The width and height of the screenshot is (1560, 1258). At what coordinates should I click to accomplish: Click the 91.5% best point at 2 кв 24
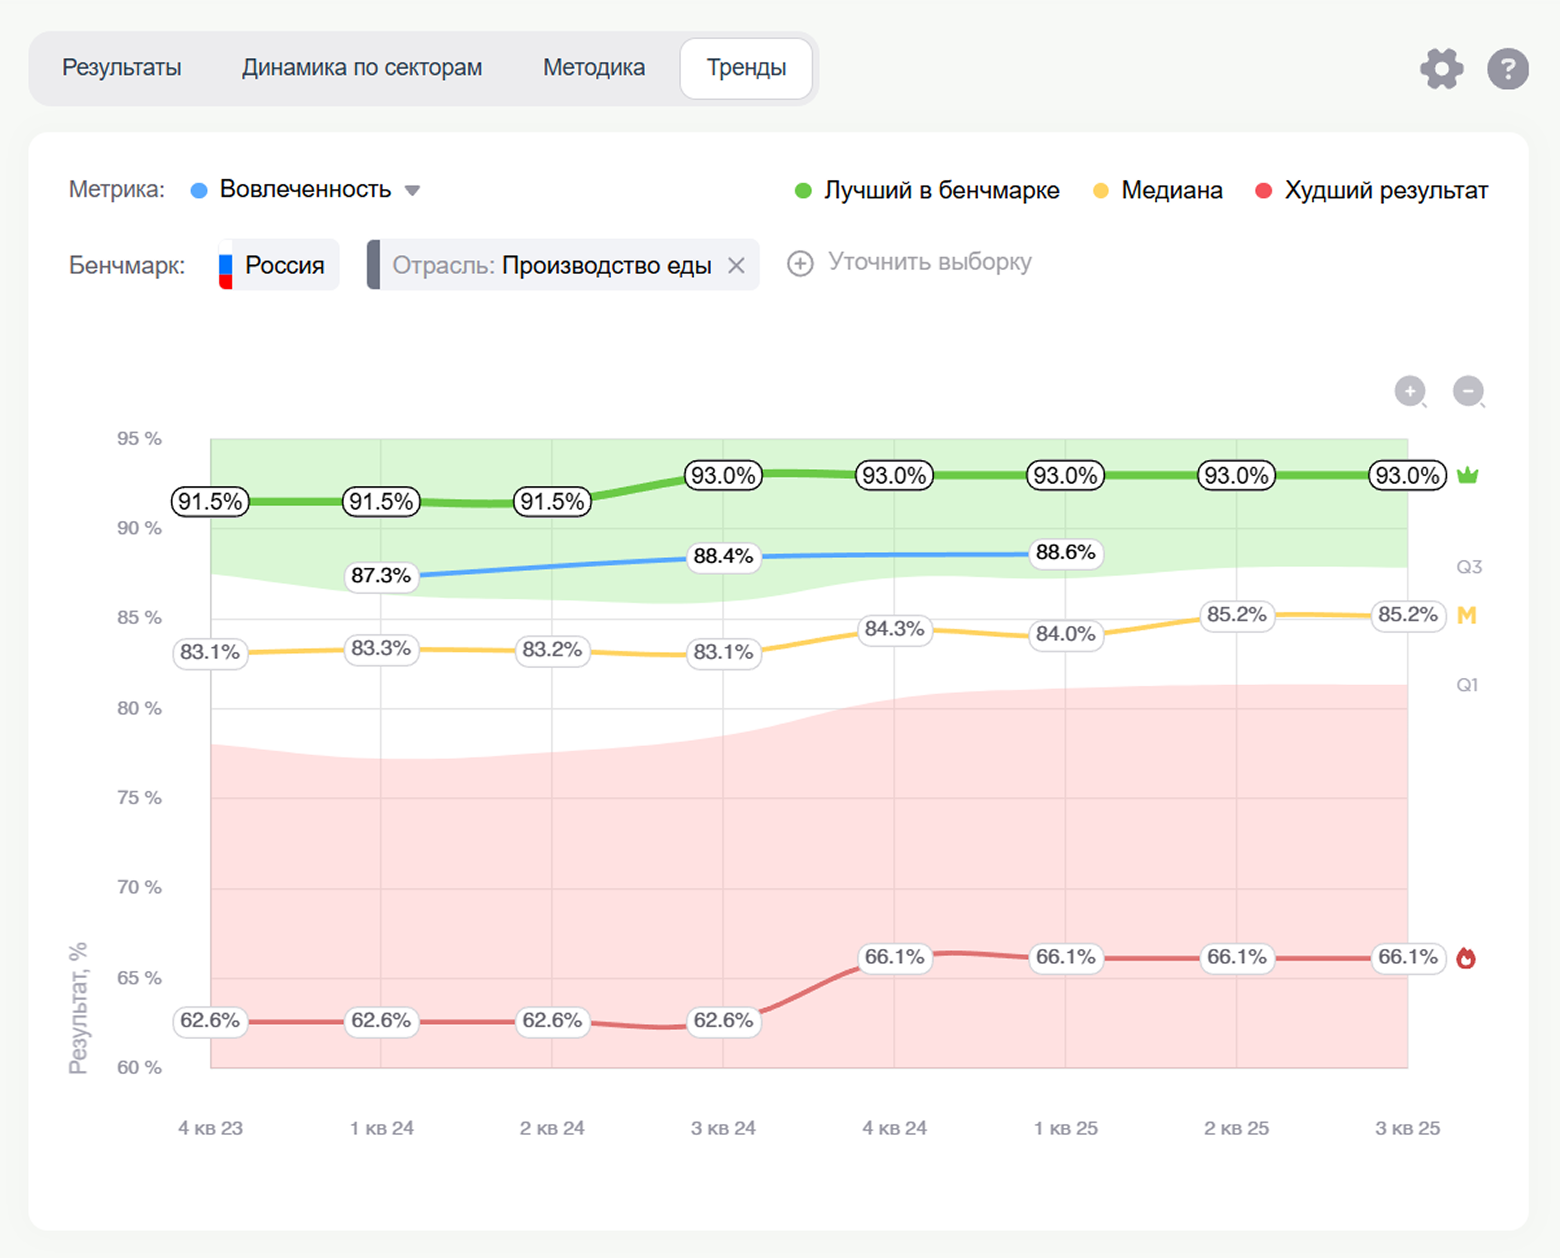point(552,502)
